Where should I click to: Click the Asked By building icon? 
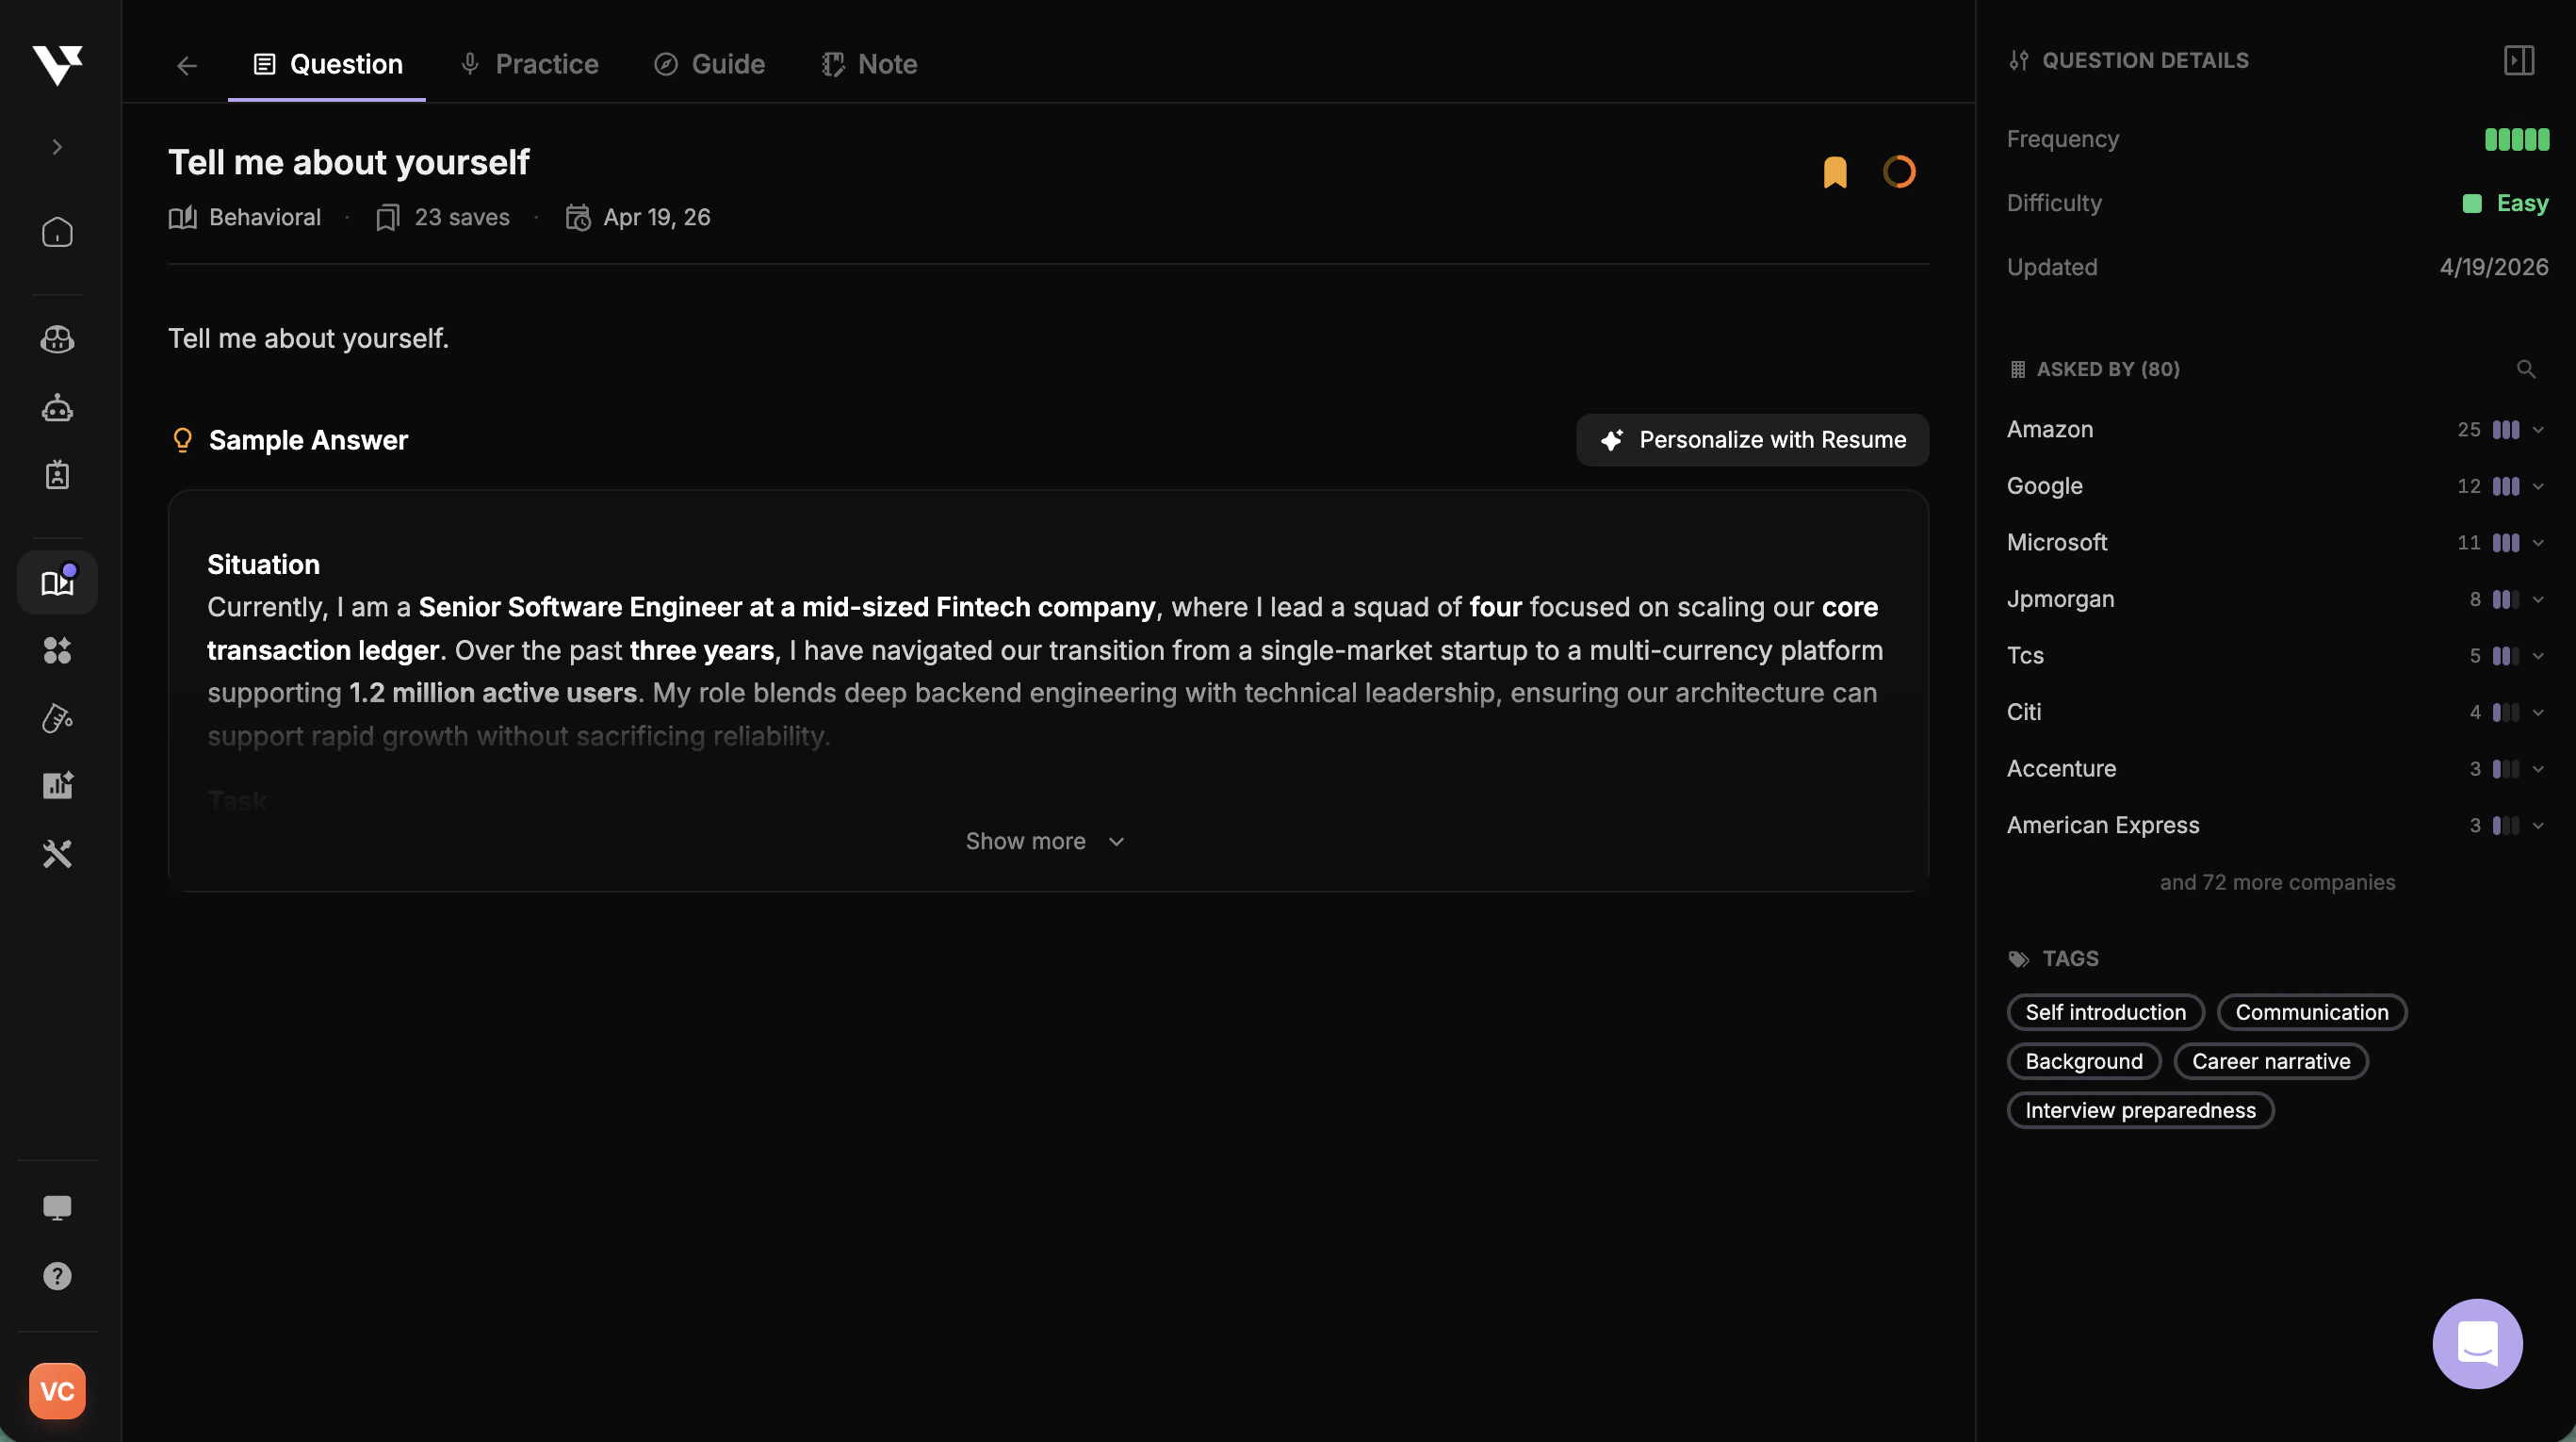point(2018,370)
